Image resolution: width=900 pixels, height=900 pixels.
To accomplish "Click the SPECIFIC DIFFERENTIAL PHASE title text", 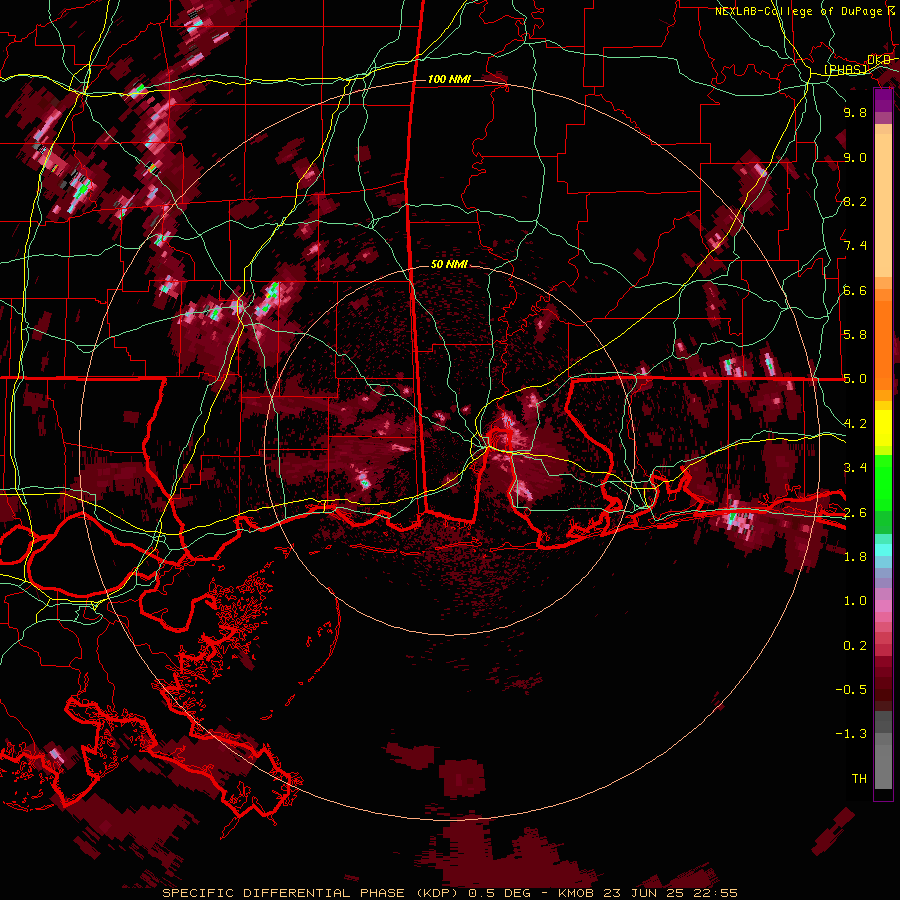I will (x=284, y=893).
